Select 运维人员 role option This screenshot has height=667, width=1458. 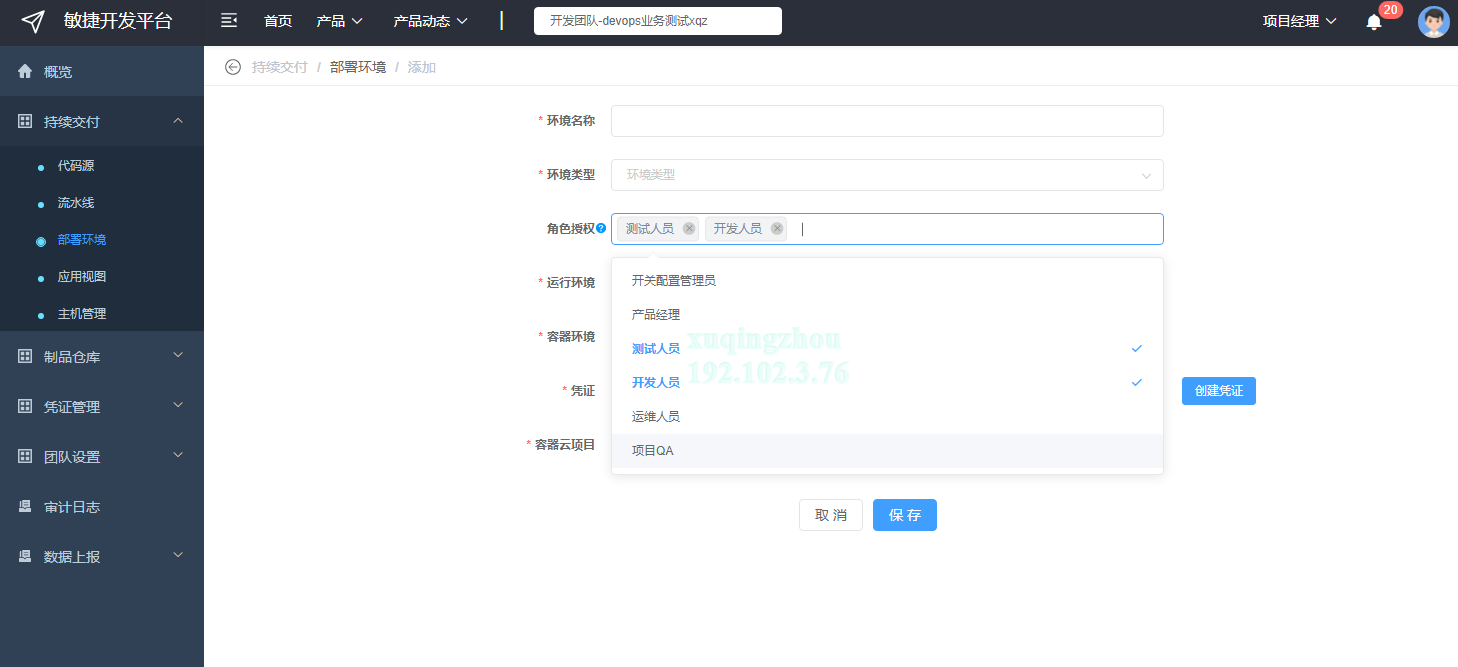887,417
